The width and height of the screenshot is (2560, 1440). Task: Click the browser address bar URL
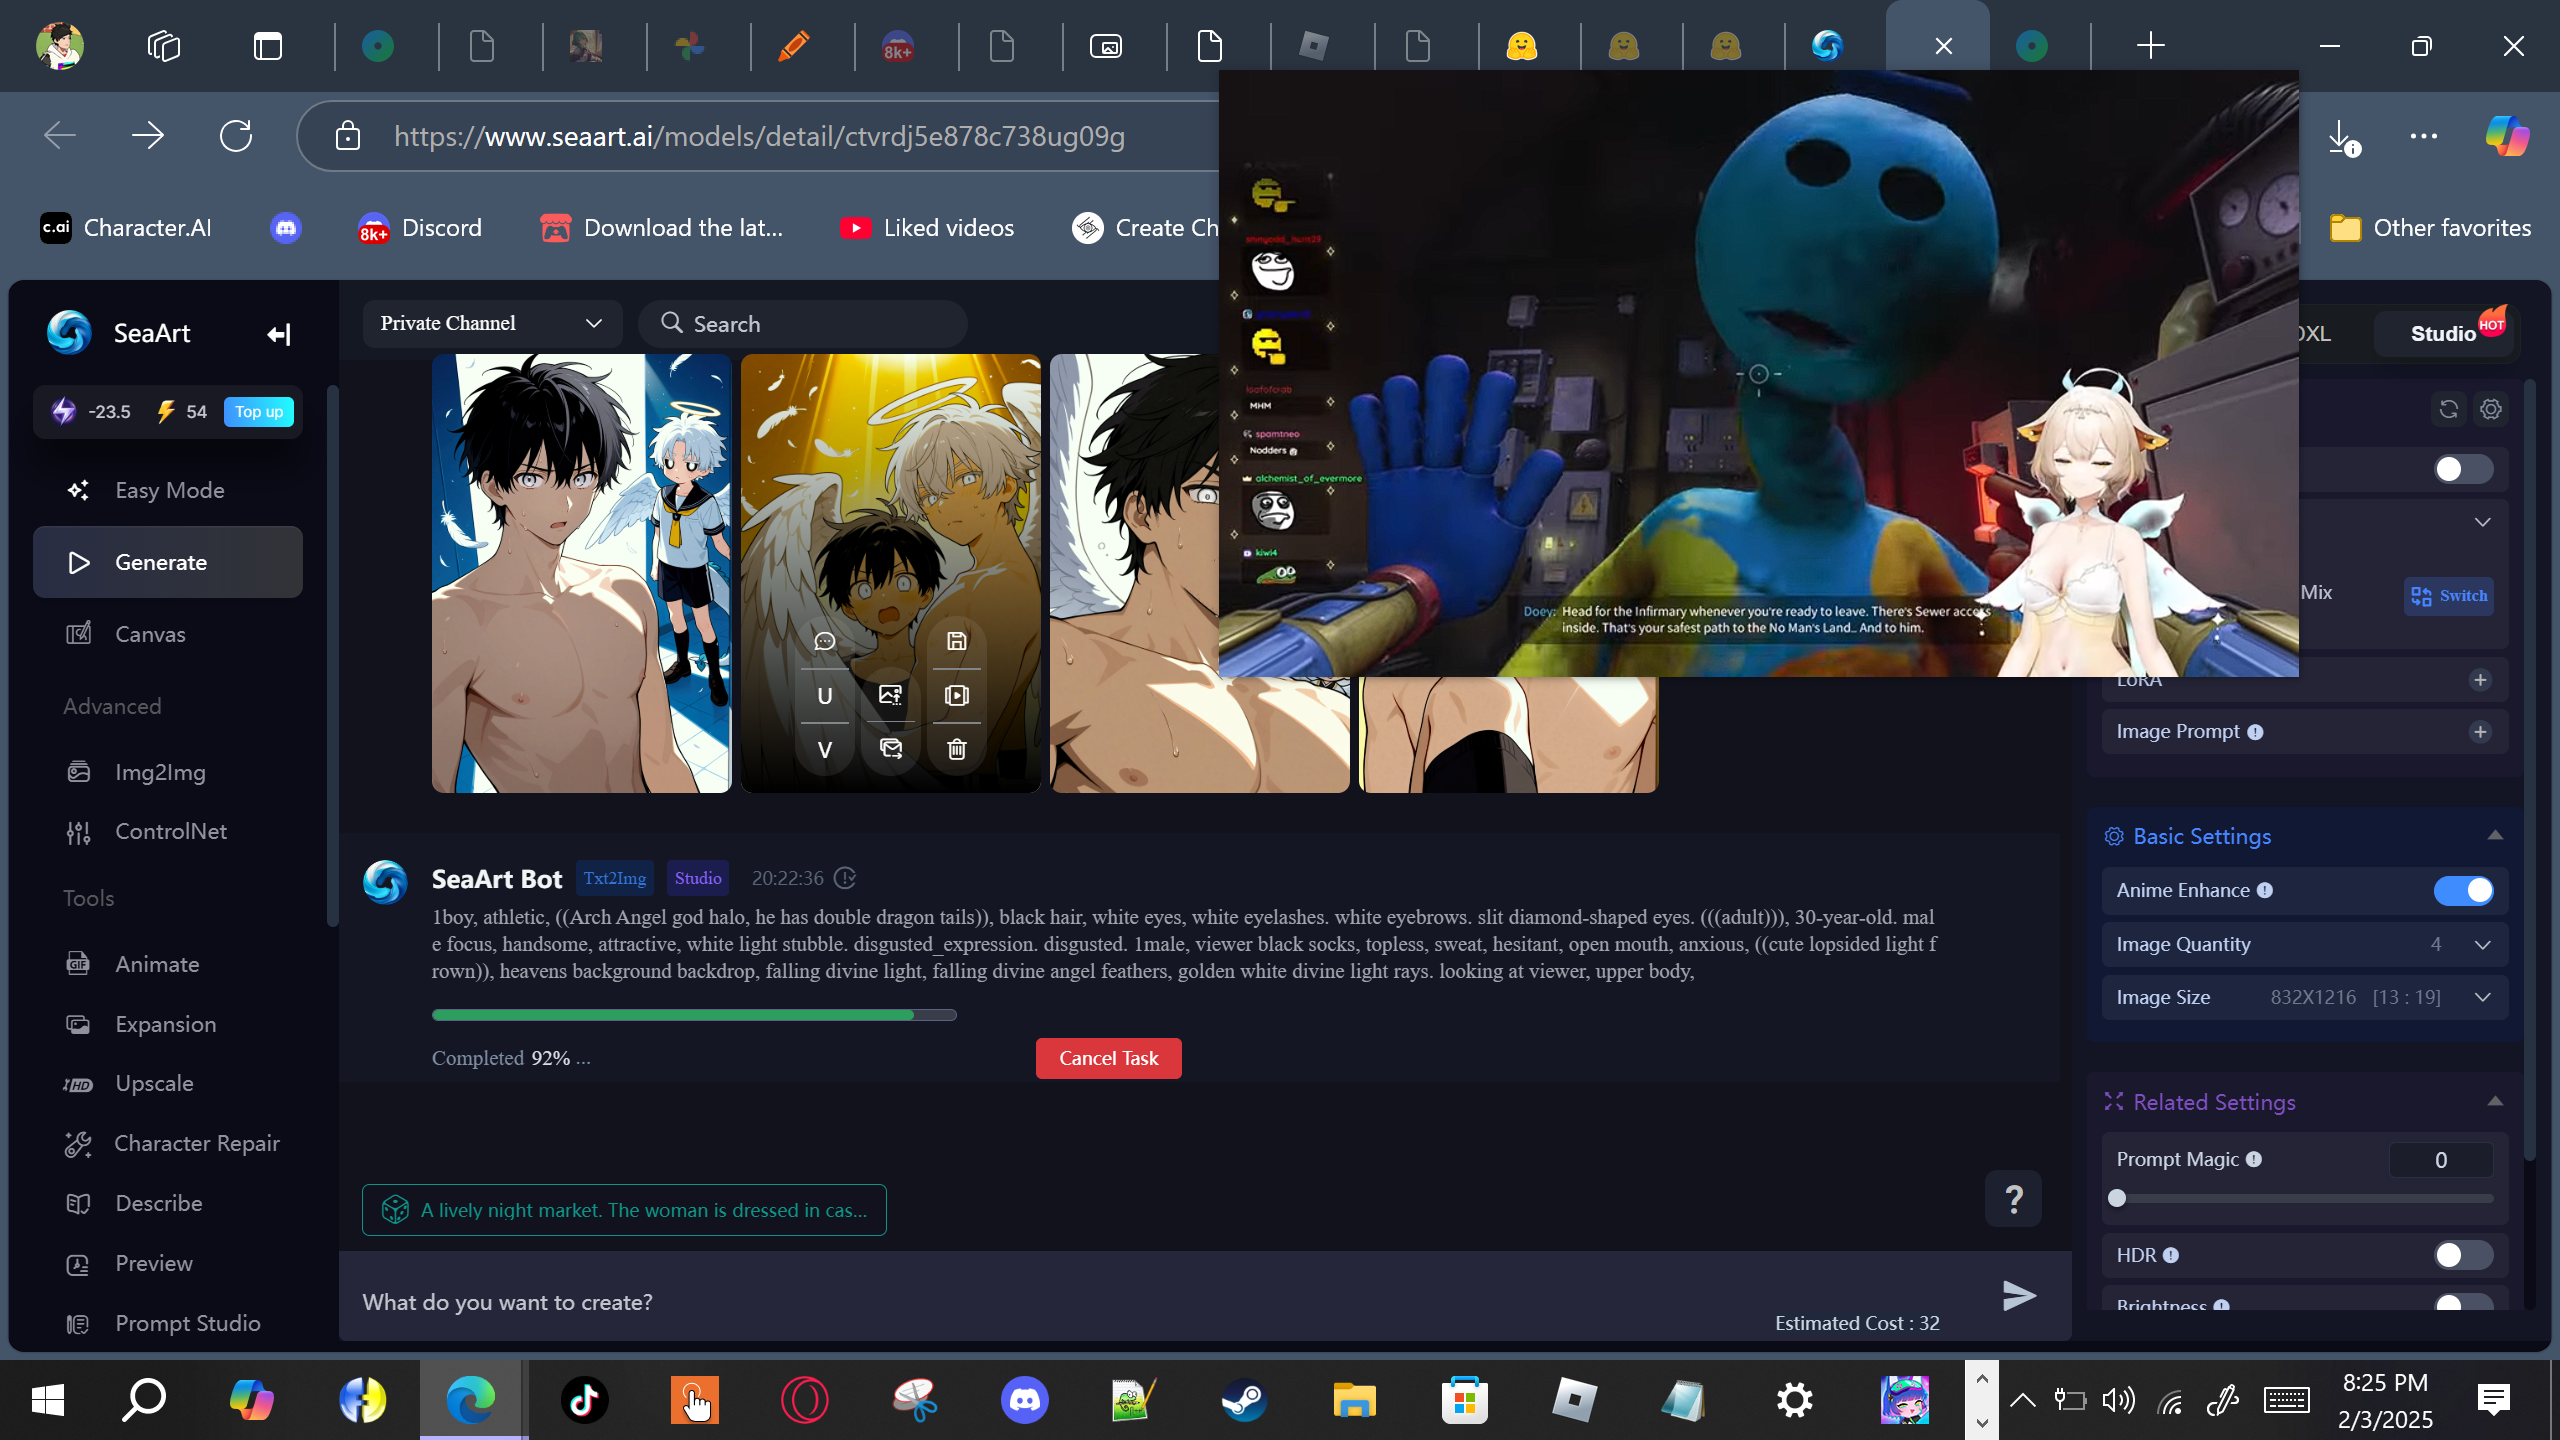(759, 135)
